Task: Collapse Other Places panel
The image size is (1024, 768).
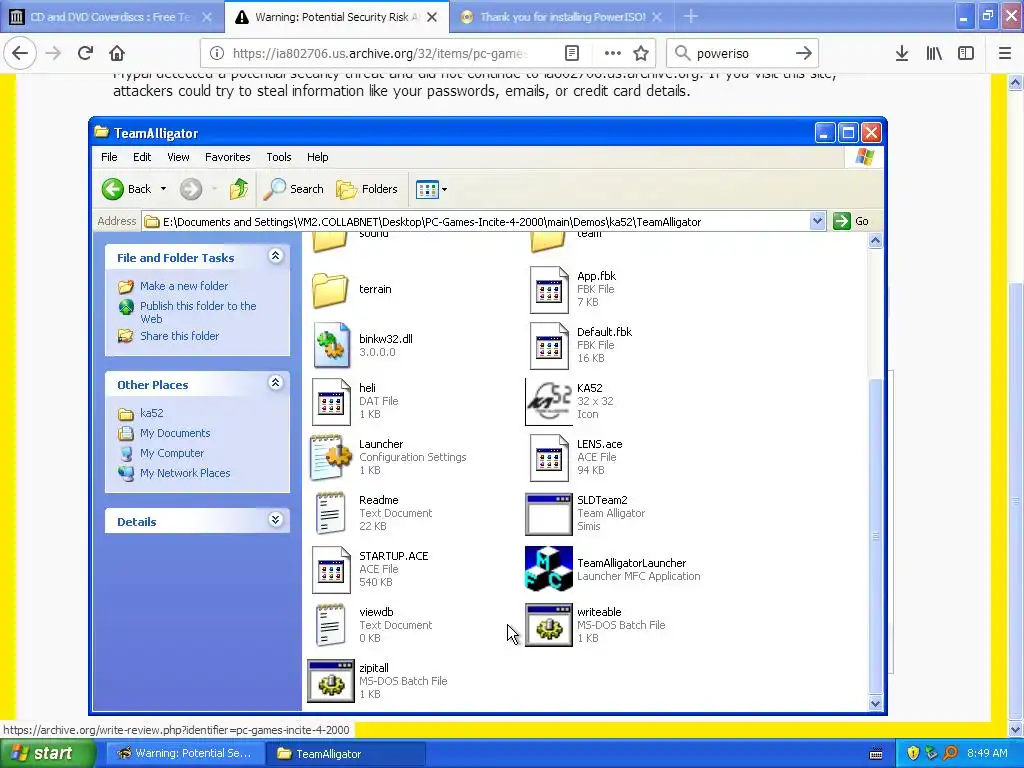Action: pos(276,383)
